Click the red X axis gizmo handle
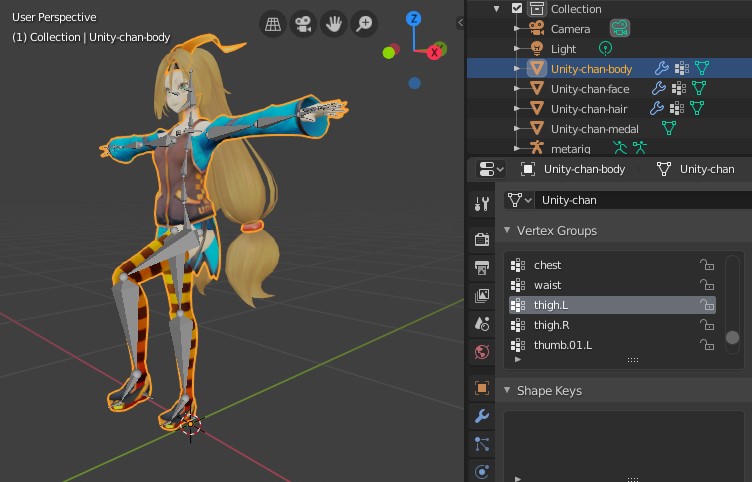 pos(435,52)
